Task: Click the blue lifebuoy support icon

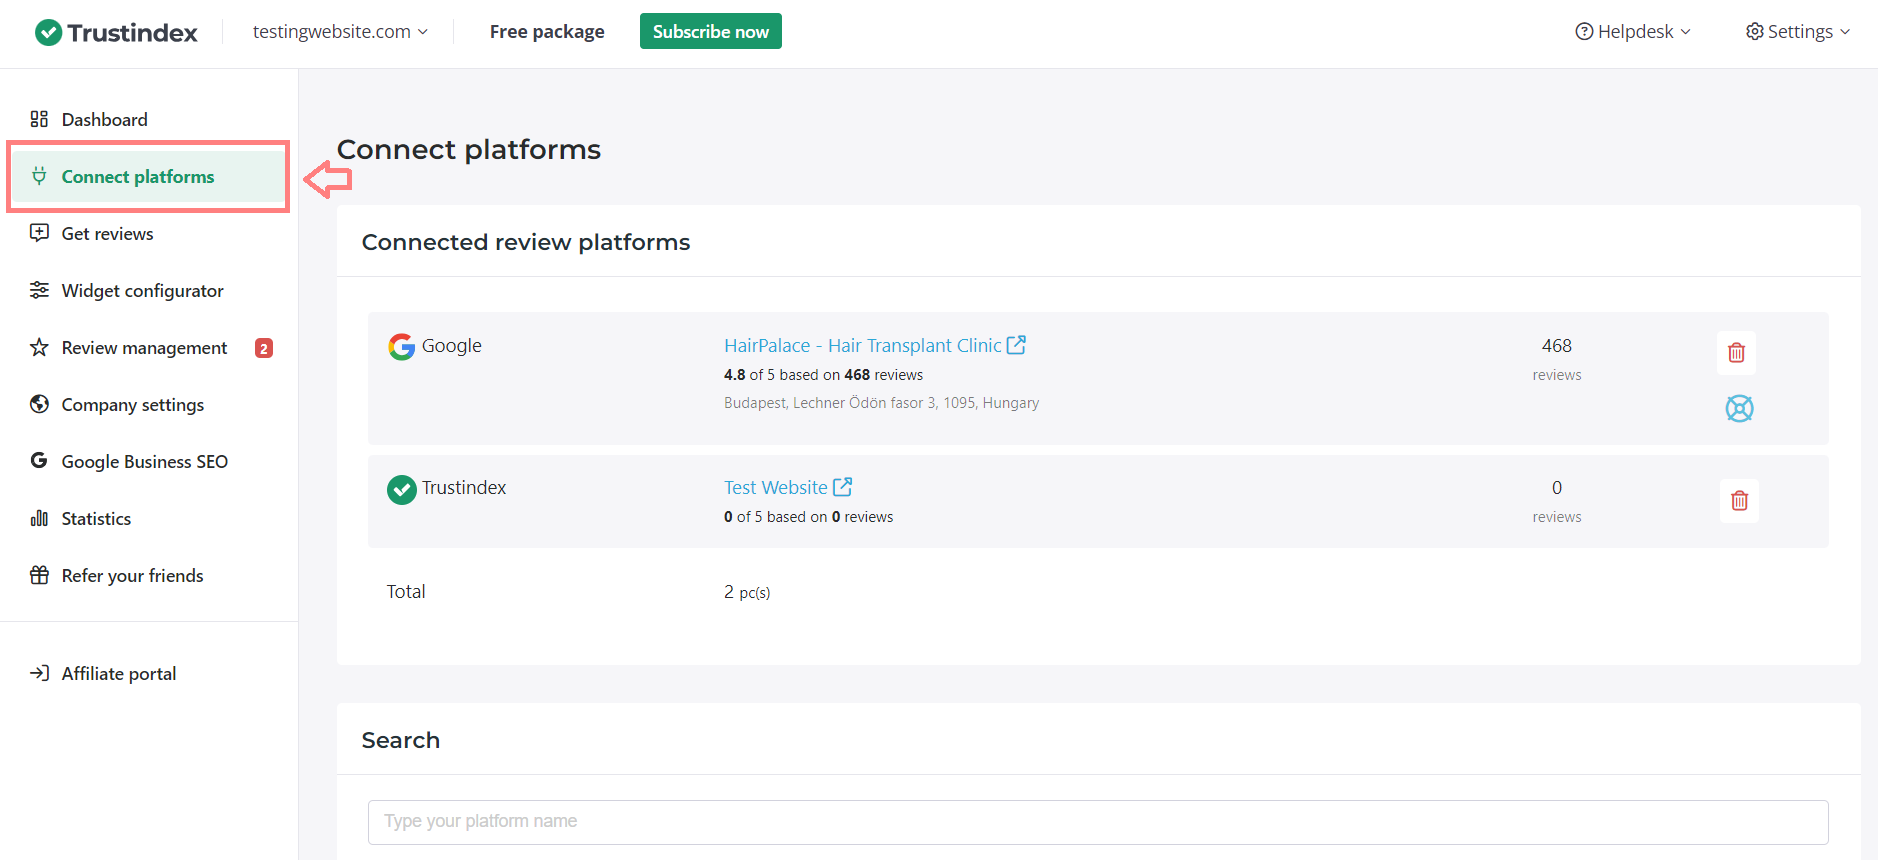Action: click(1739, 408)
